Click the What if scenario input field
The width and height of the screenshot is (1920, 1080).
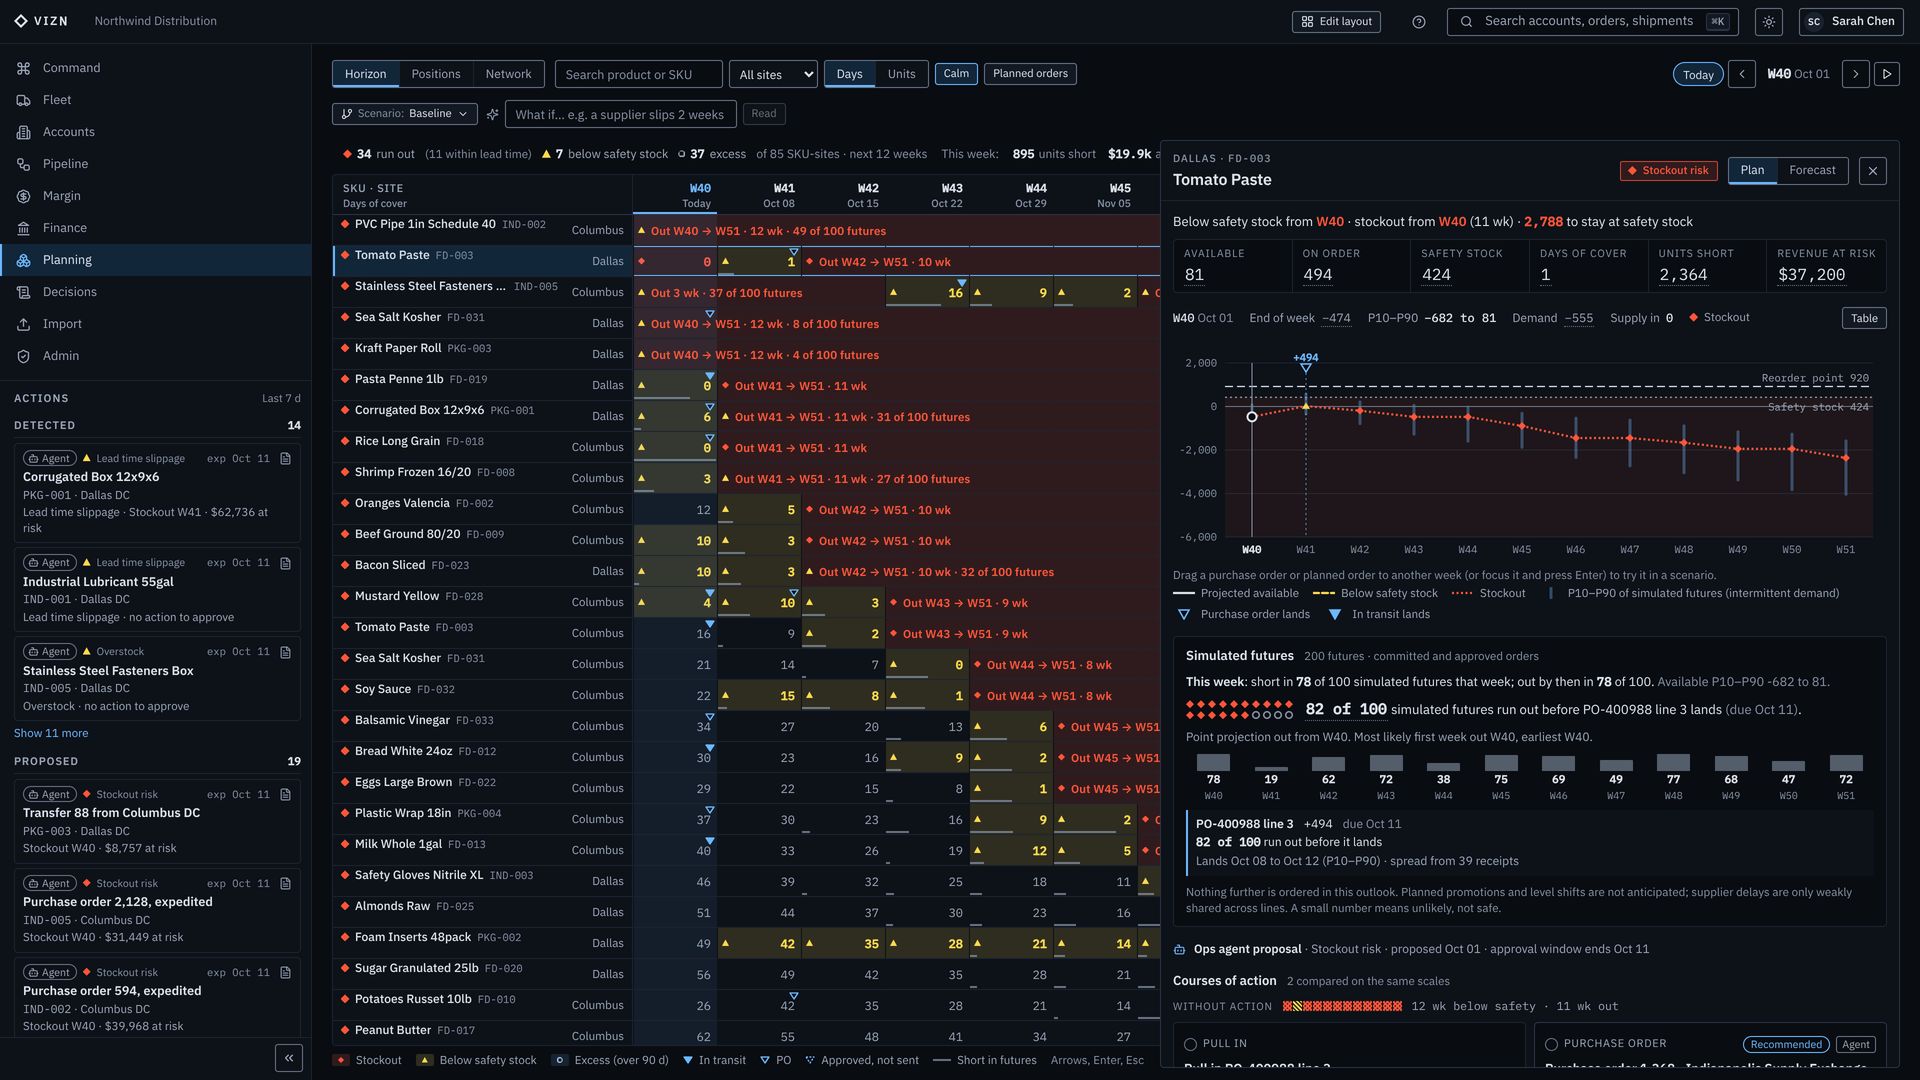click(x=620, y=114)
